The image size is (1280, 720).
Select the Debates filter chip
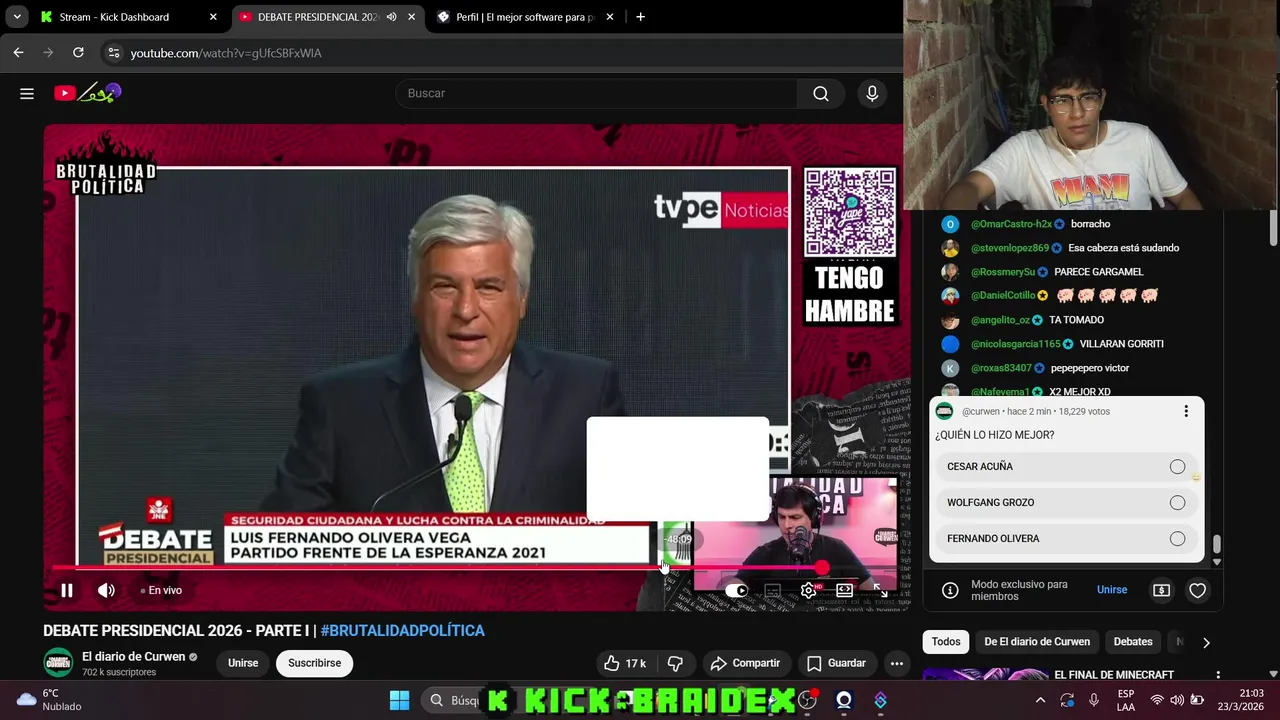click(1133, 642)
